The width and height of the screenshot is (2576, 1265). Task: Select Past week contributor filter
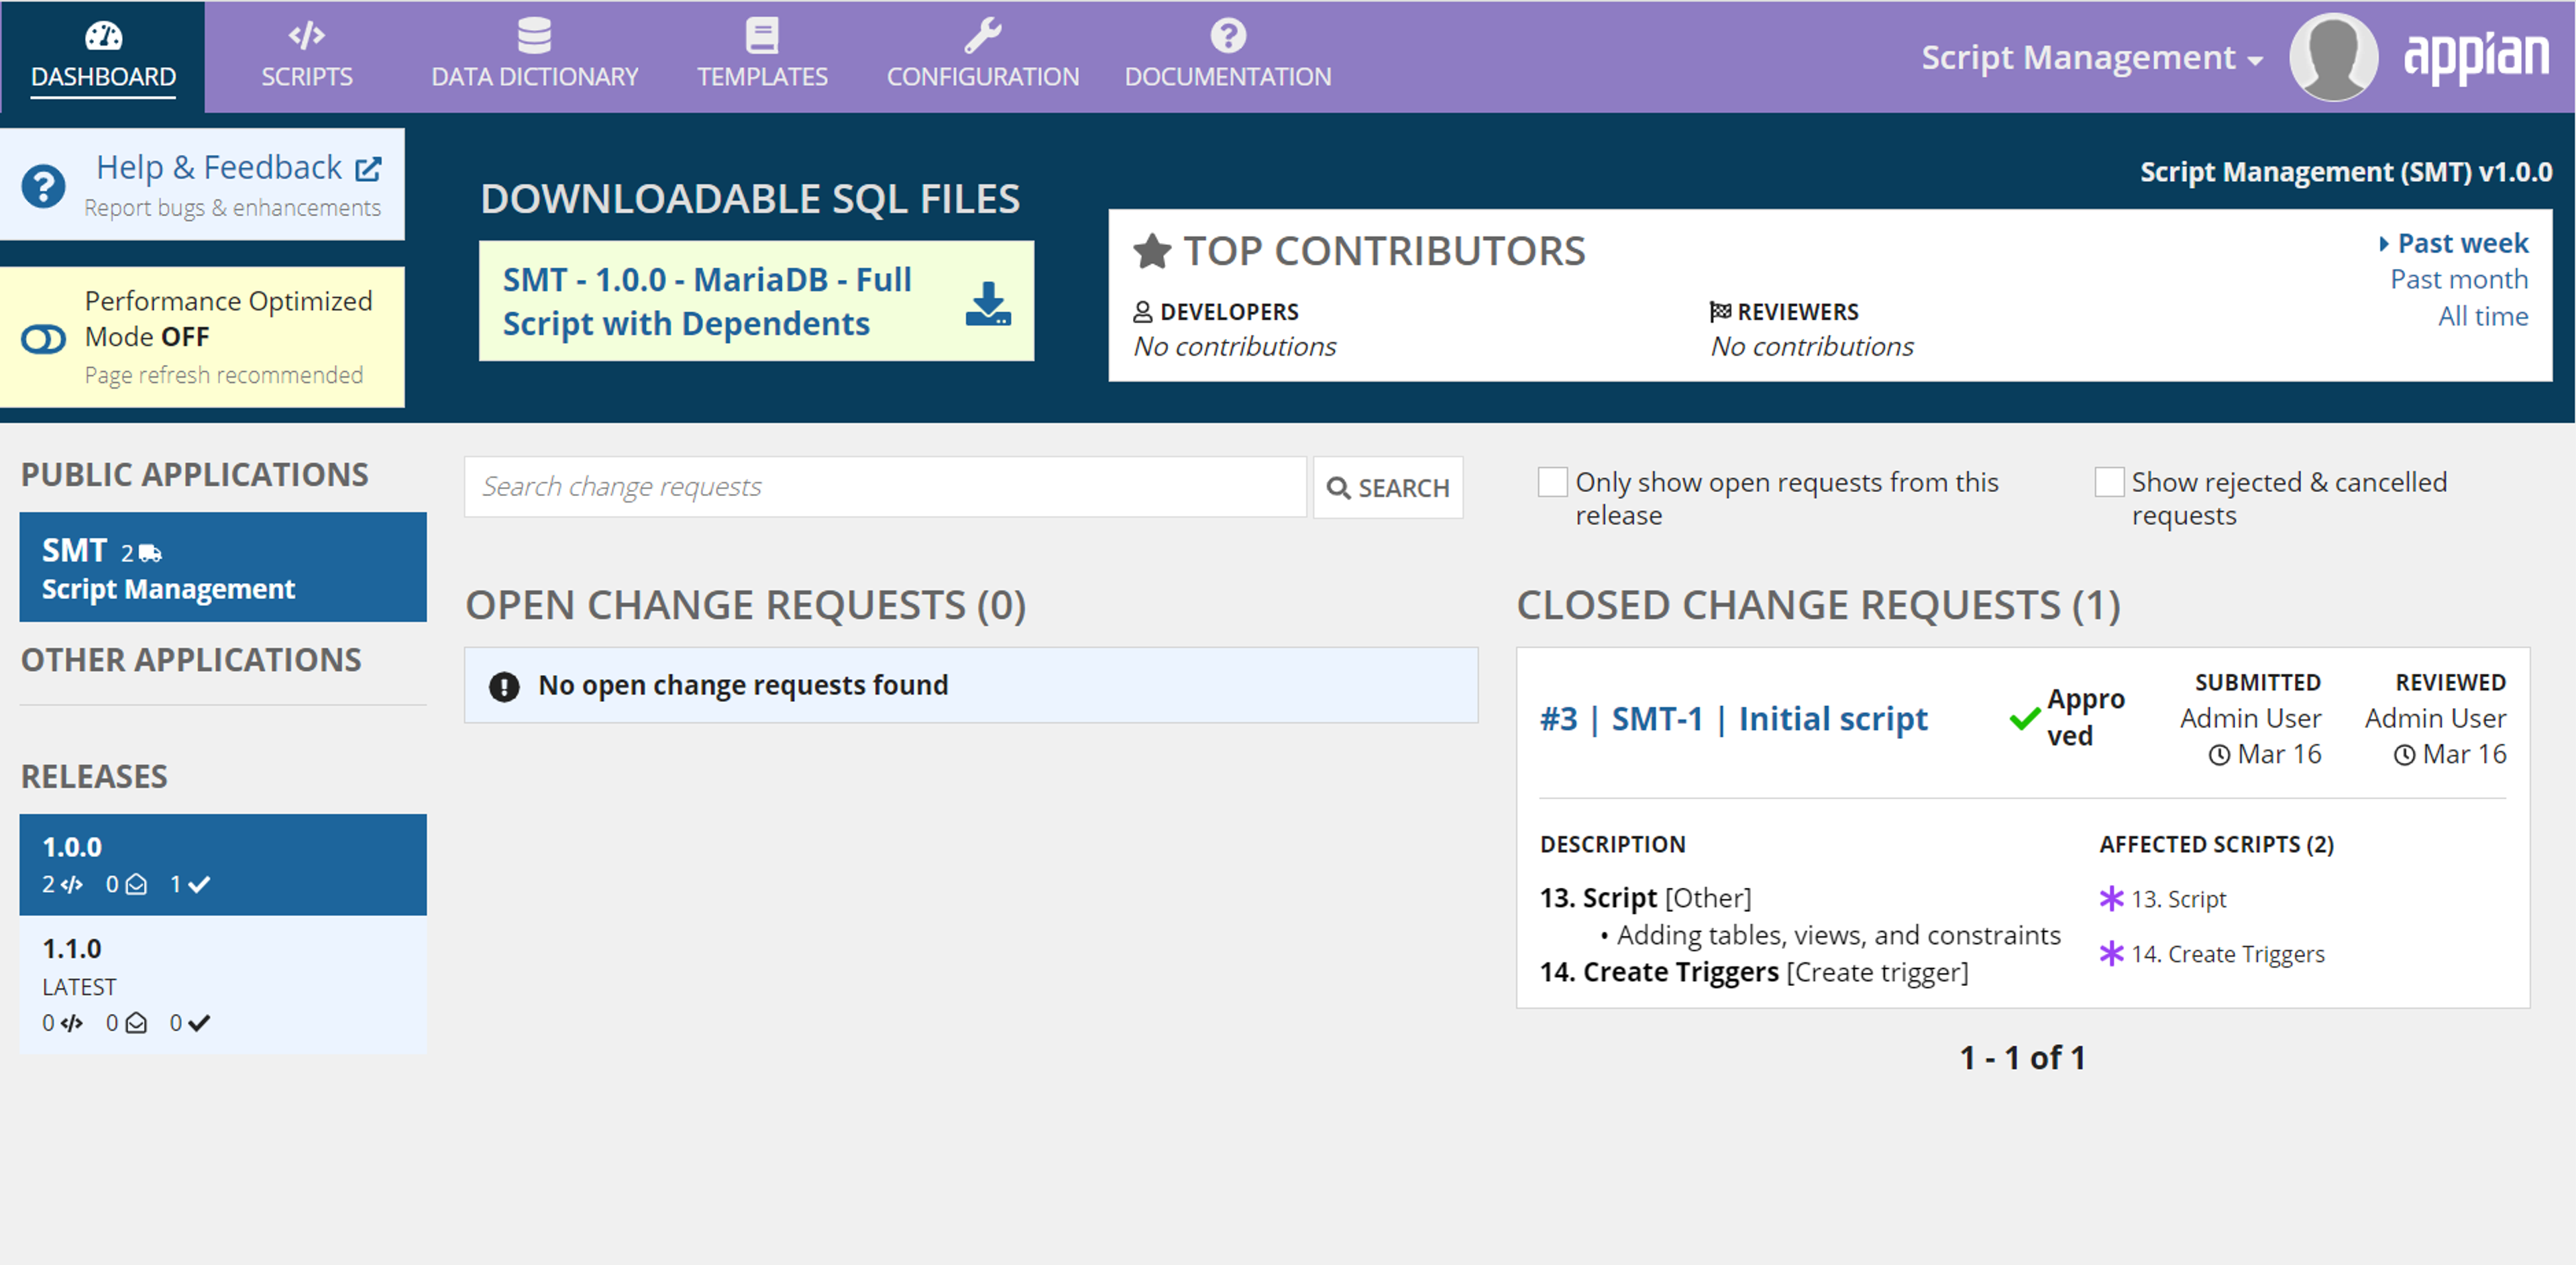(x=2462, y=243)
